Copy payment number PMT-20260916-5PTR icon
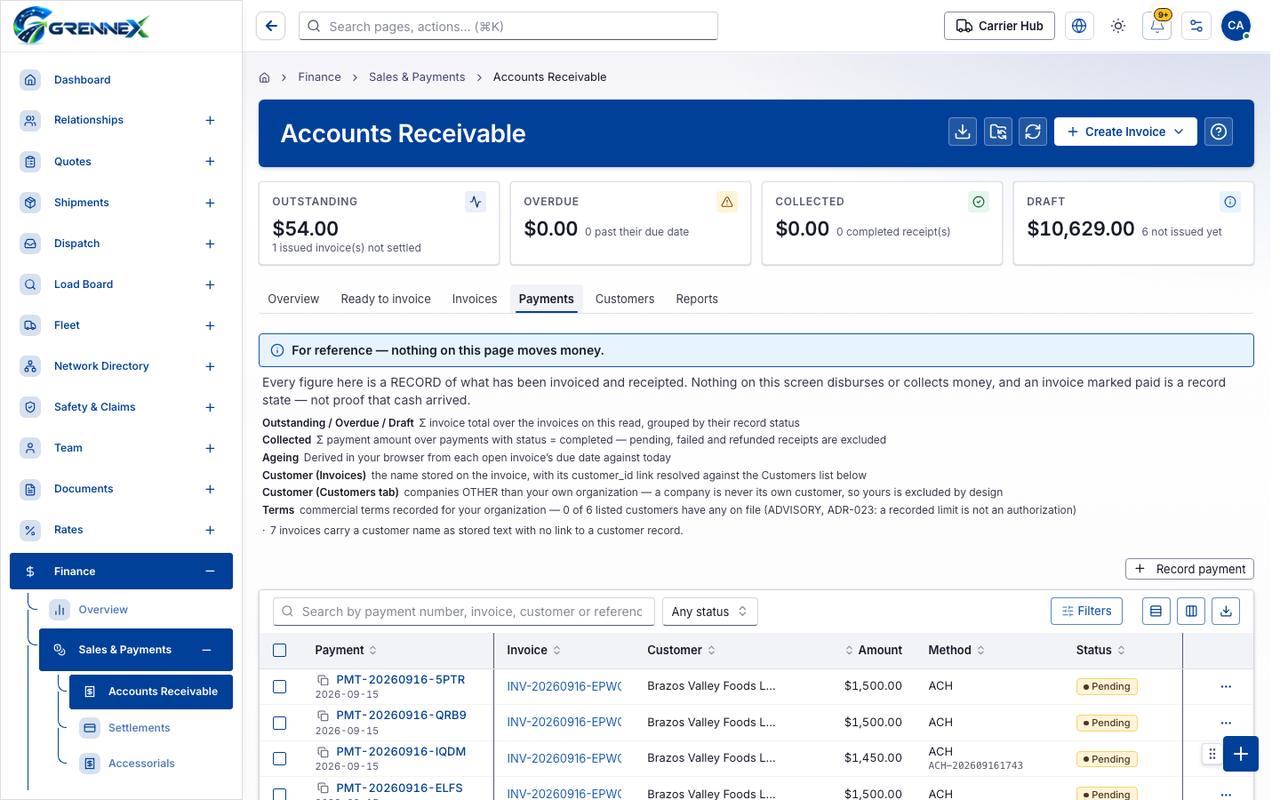The width and height of the screenshot is (1280, 800). [324, 680]
